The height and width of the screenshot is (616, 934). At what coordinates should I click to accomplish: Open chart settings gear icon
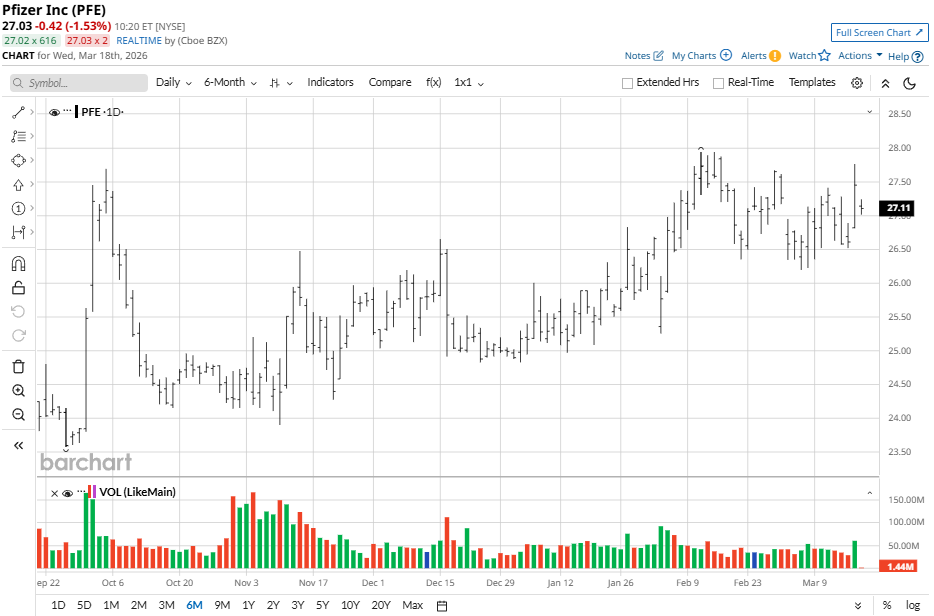click(857, 83)
